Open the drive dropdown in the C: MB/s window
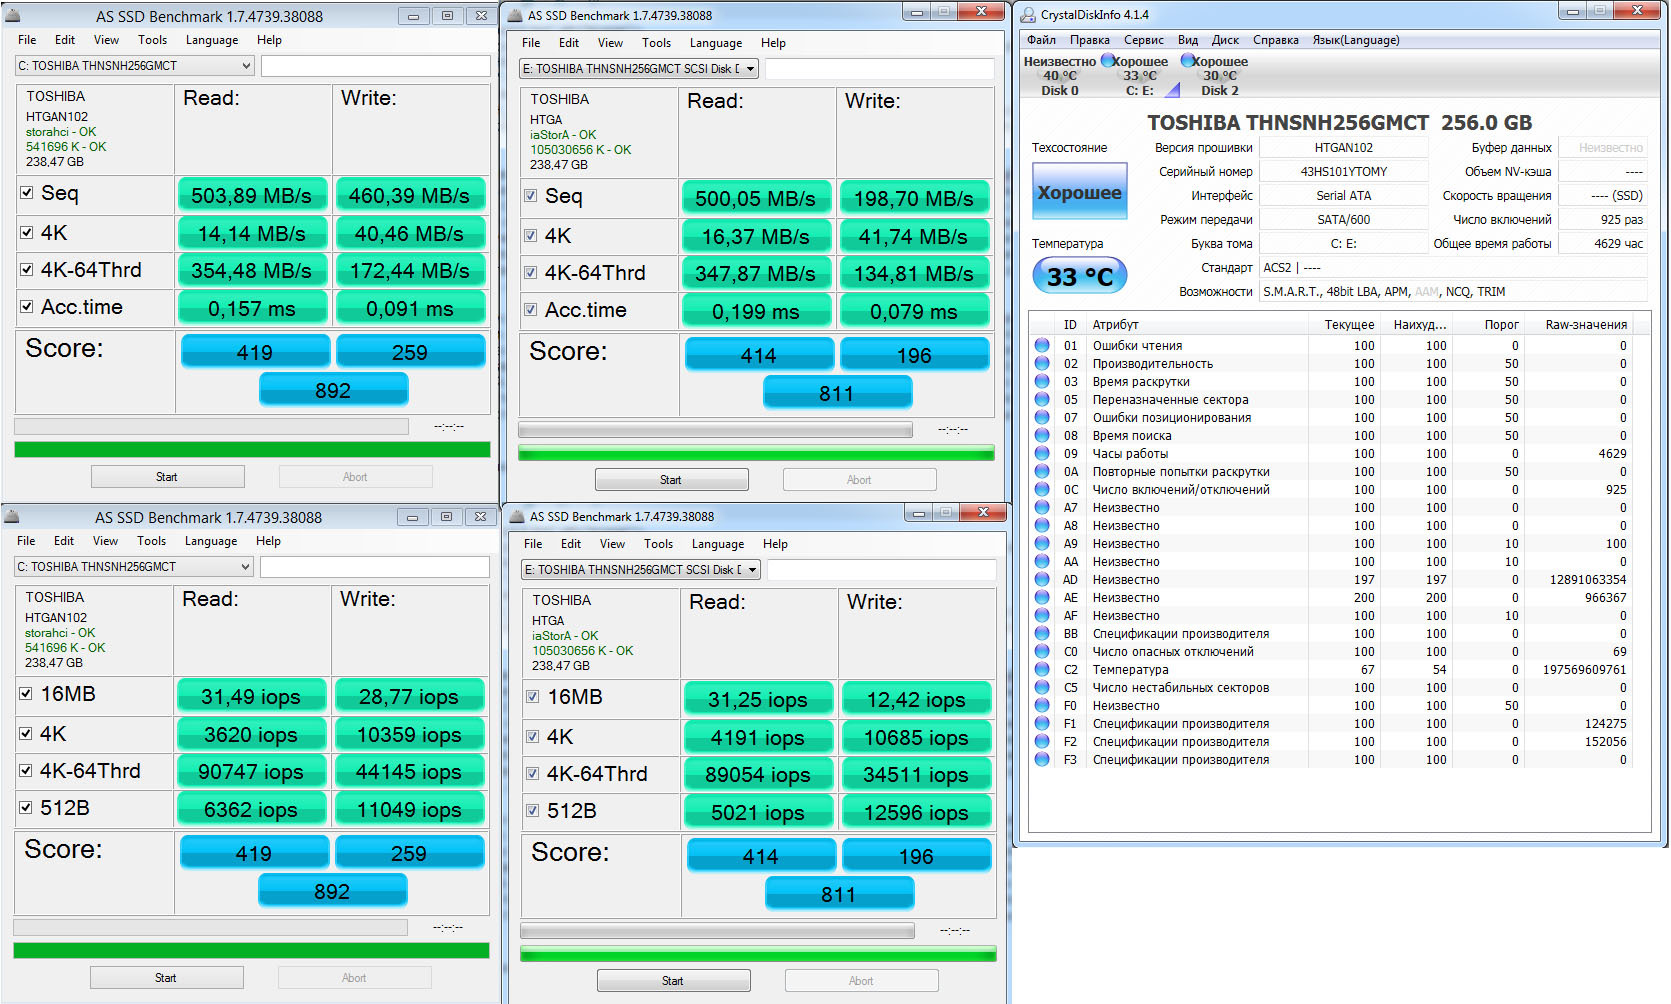The width and height of the screenshot is (1671, 1004). pyautogui.click(x=135, y=66)
